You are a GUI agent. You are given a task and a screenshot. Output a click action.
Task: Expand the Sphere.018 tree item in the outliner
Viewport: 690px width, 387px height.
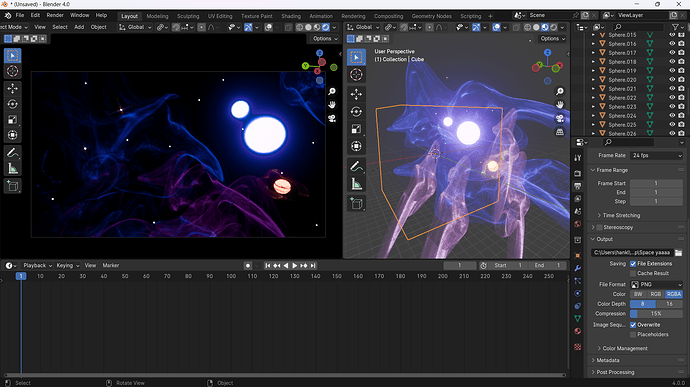click(593, 62)
